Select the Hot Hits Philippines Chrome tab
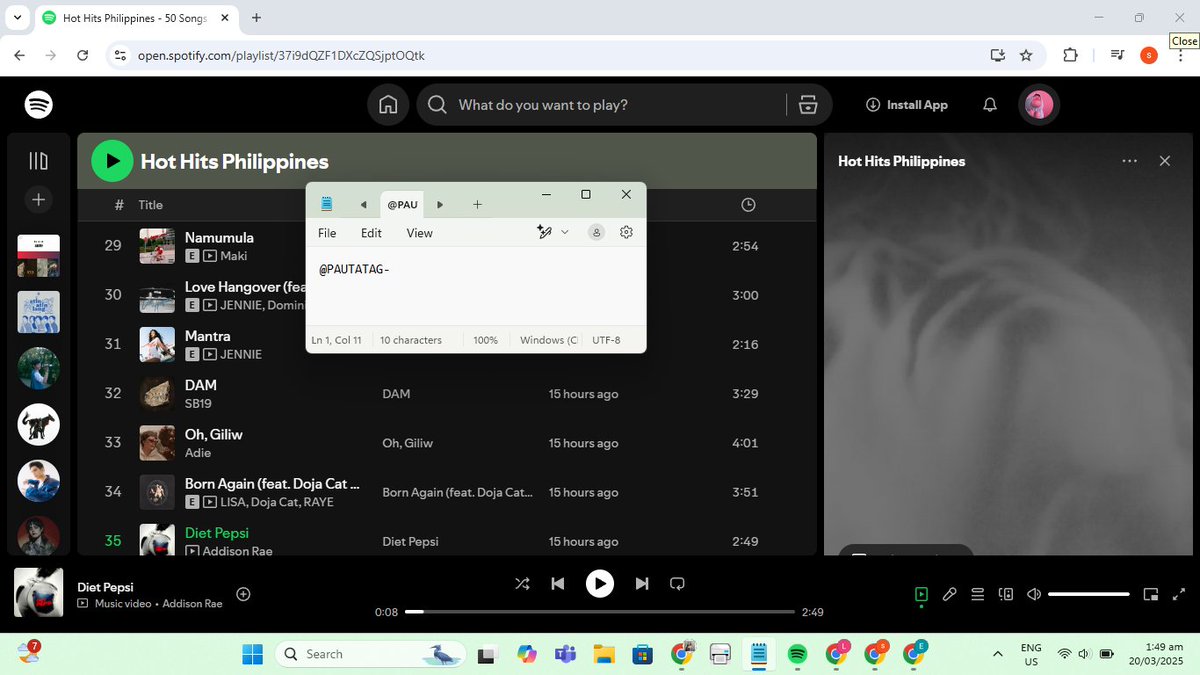 pos(138,17)
